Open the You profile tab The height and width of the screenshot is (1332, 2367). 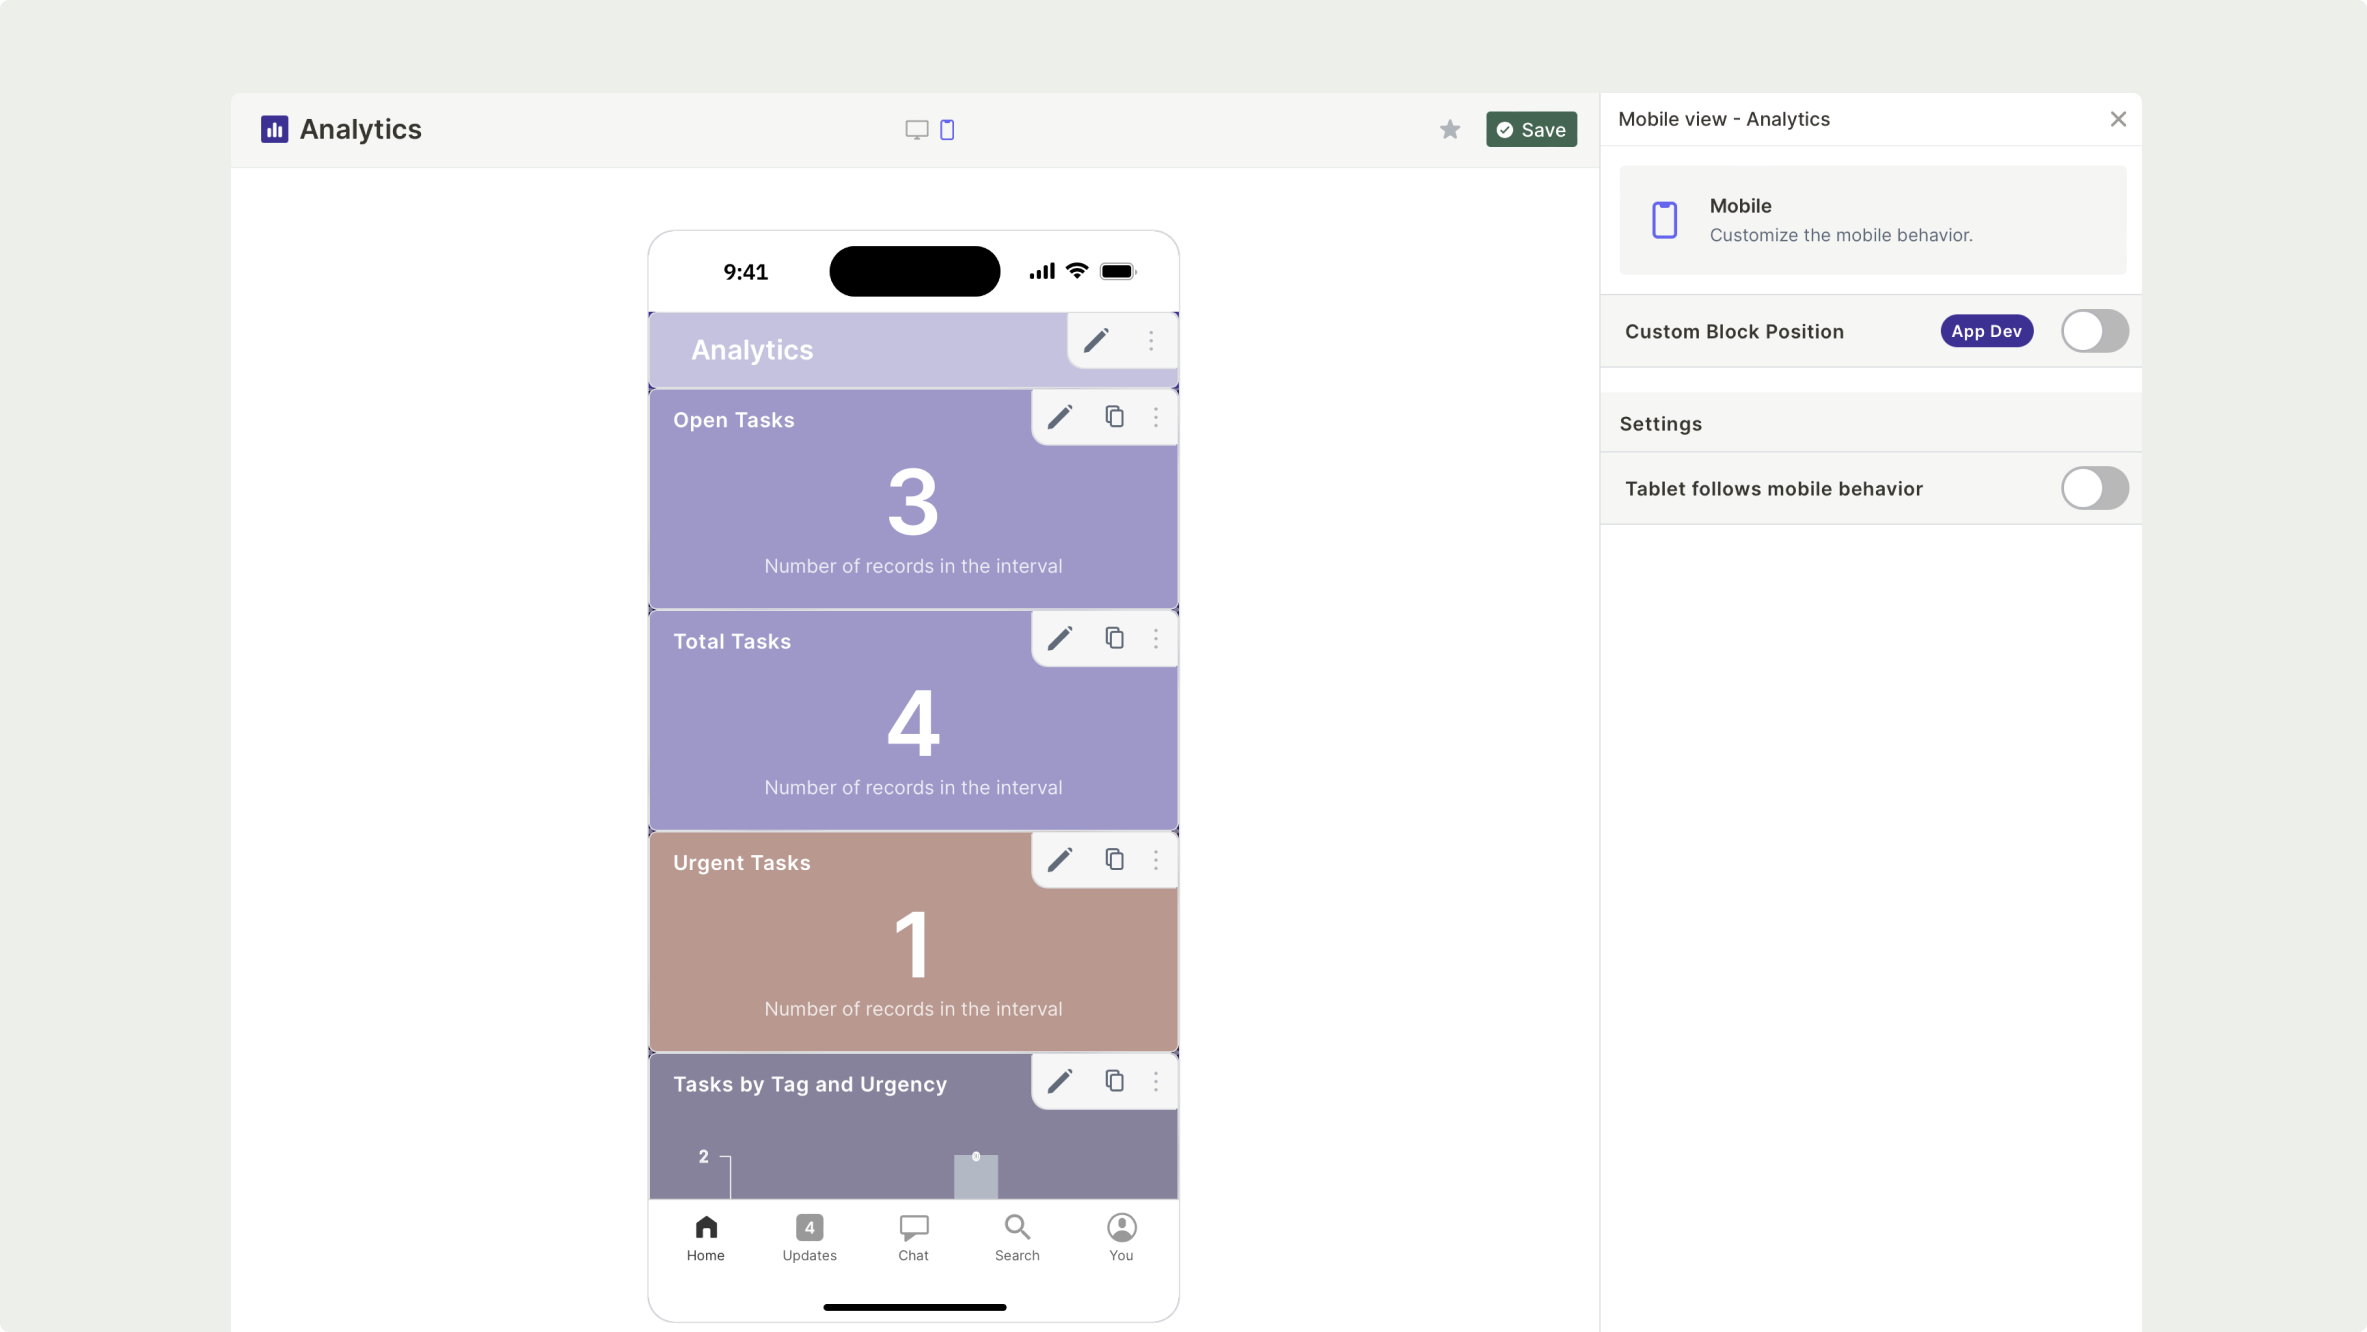(1121, 1238)
